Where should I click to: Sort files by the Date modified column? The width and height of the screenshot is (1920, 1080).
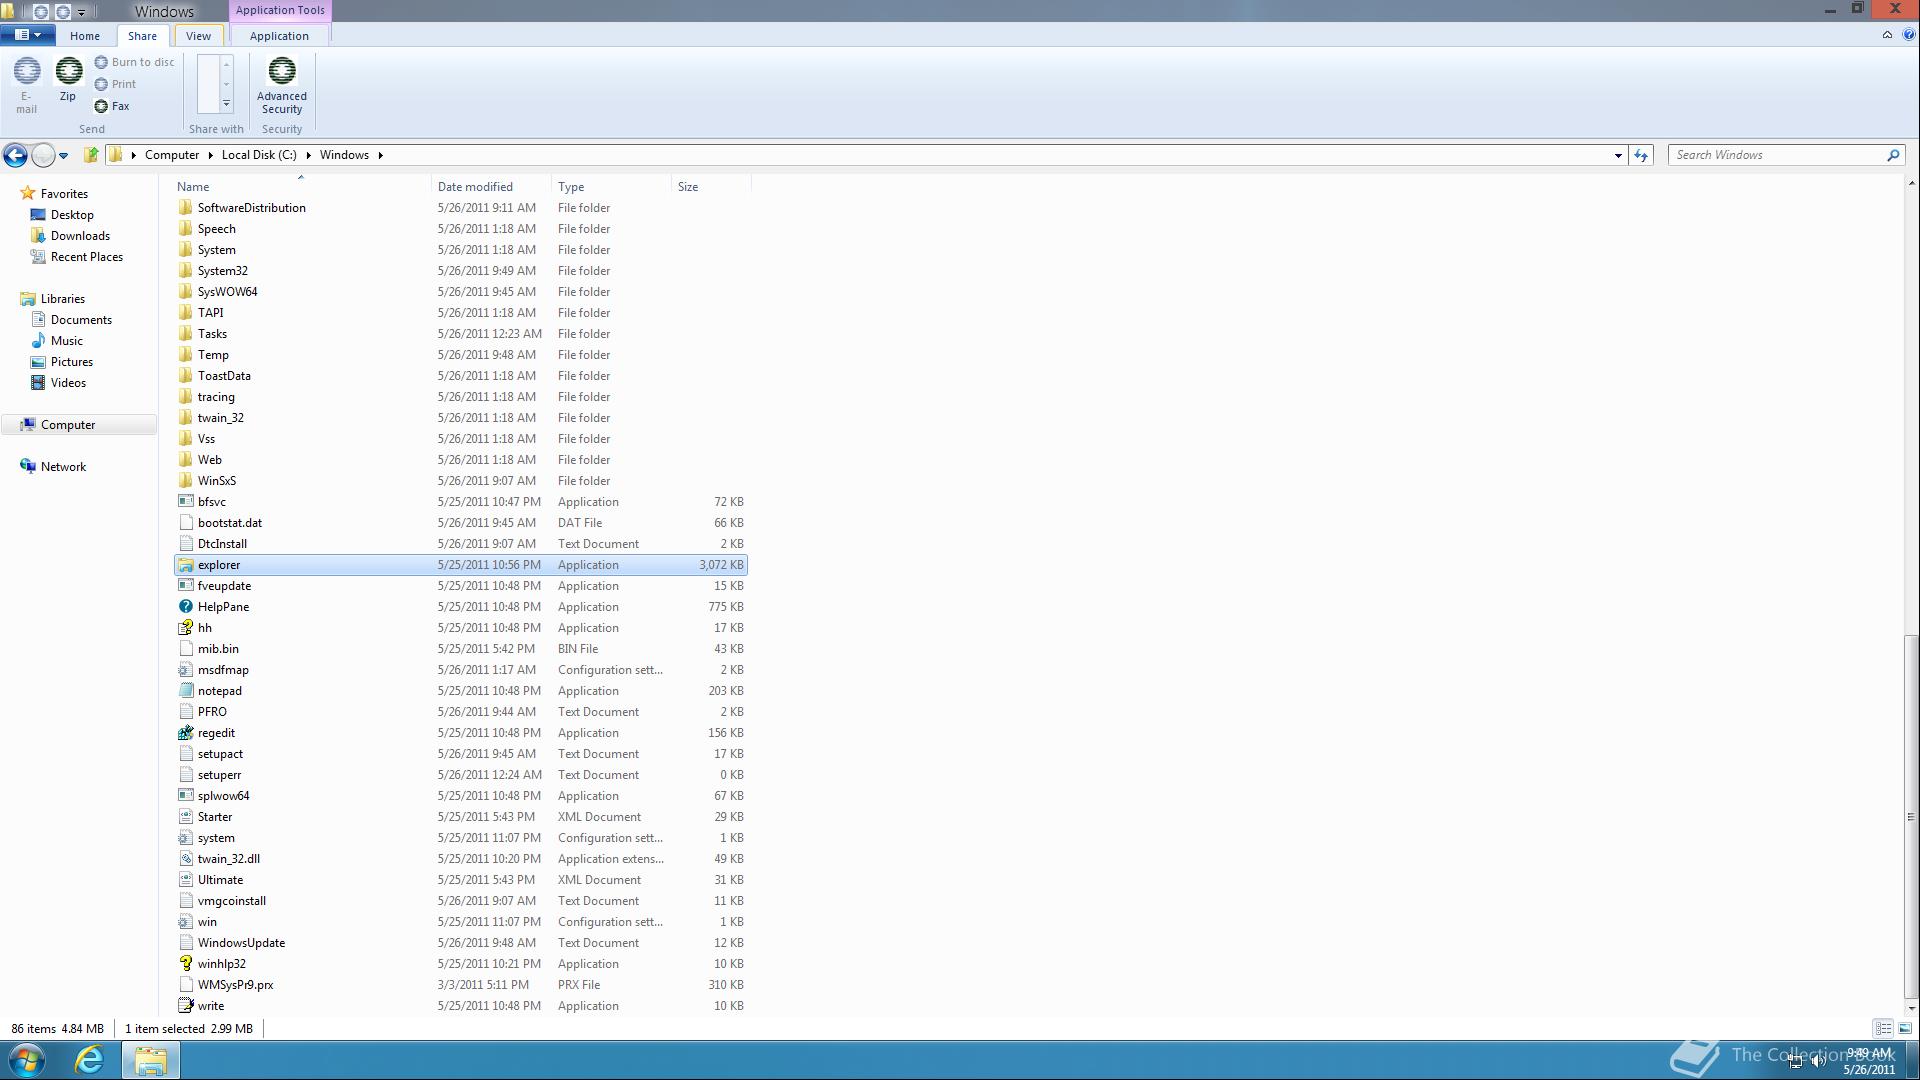pos(475,186)
